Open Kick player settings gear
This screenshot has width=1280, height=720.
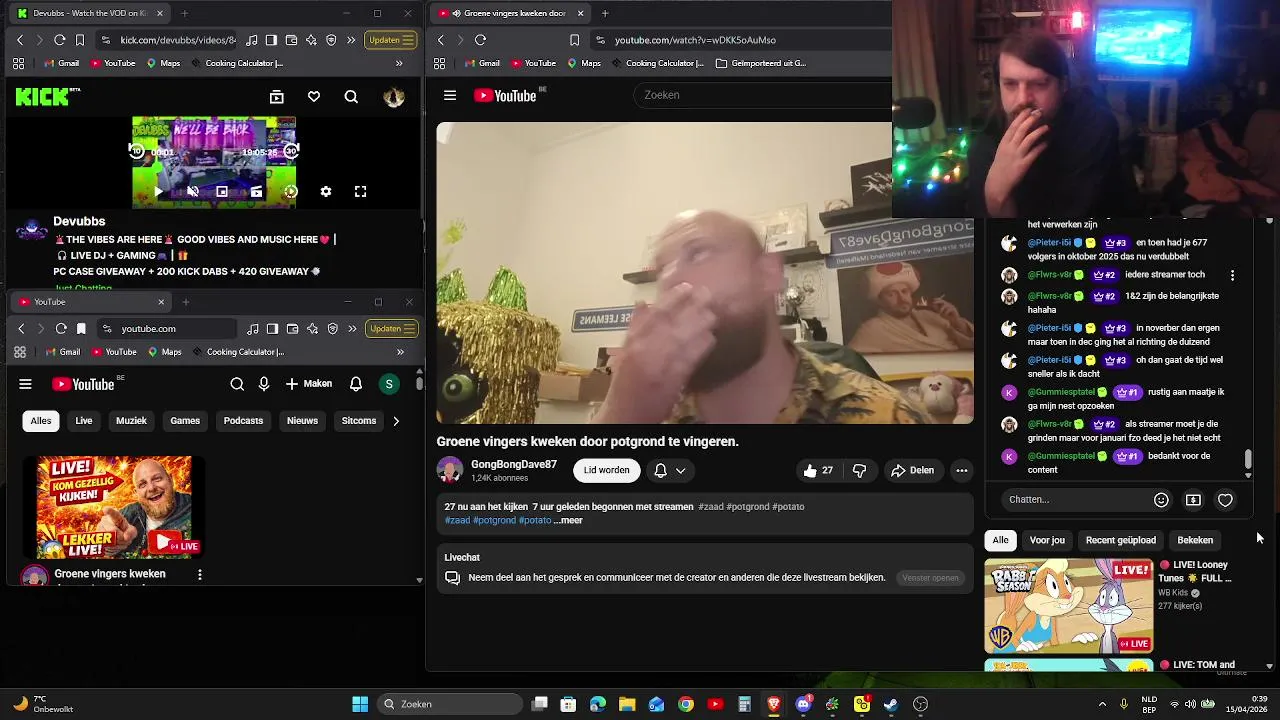(325, 191)
